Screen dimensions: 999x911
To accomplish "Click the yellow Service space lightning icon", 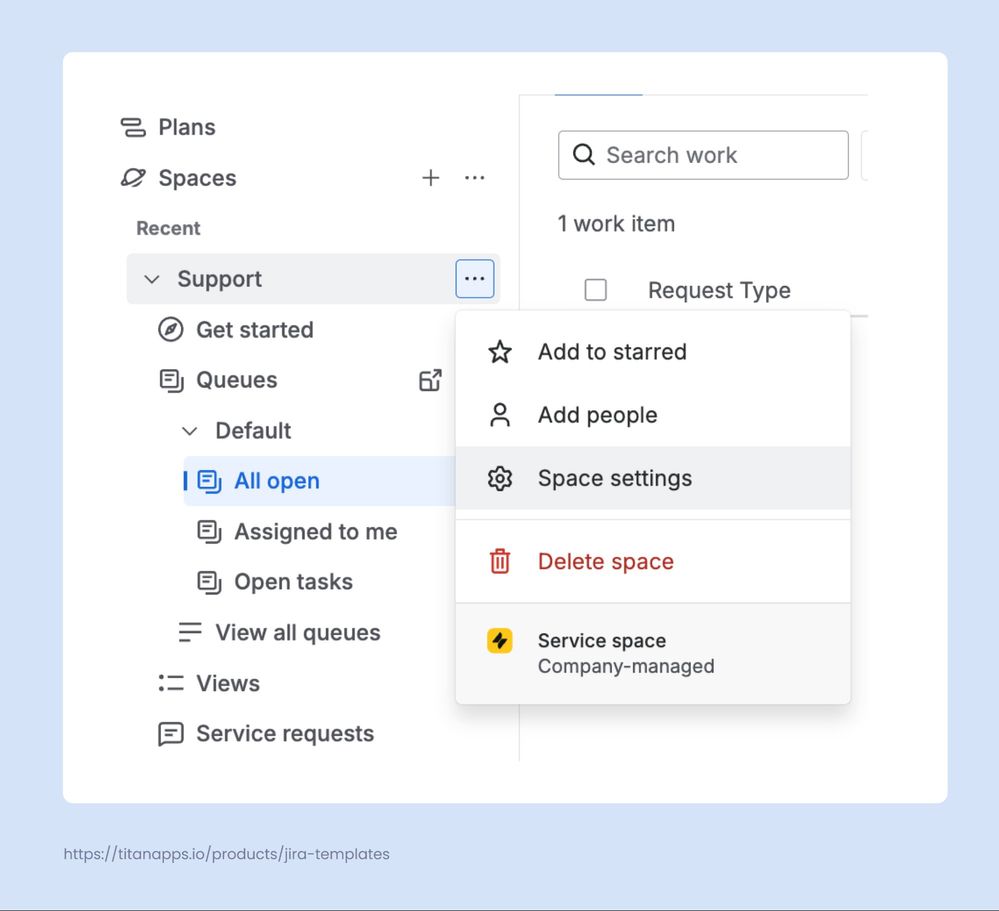I will click(499, 640).
